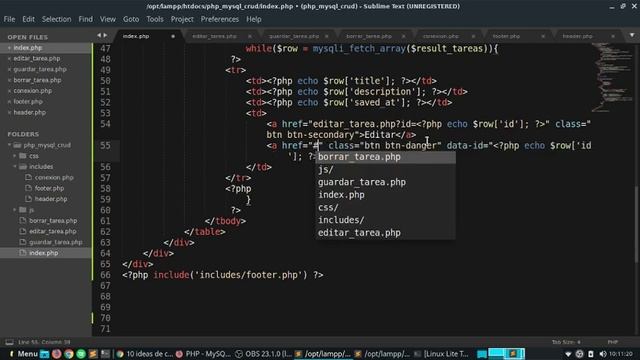The height and width of the screenshot is (360, 640).
Task: Open the Goto menu
Action: pyautogui.click(x=131, y=19)
